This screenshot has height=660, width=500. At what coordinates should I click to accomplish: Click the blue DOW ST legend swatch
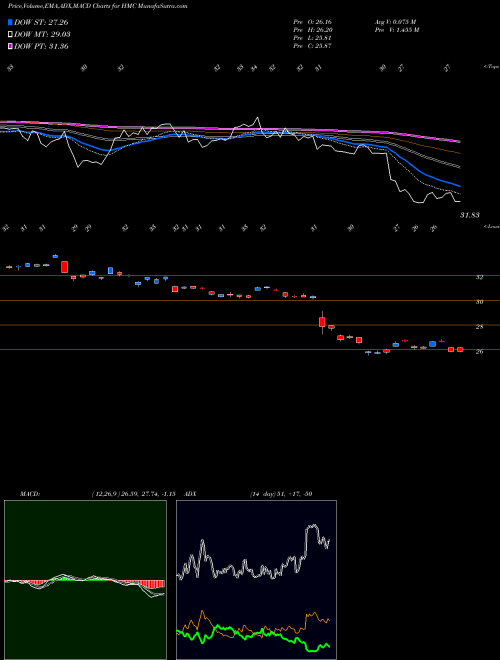[11, 22]
